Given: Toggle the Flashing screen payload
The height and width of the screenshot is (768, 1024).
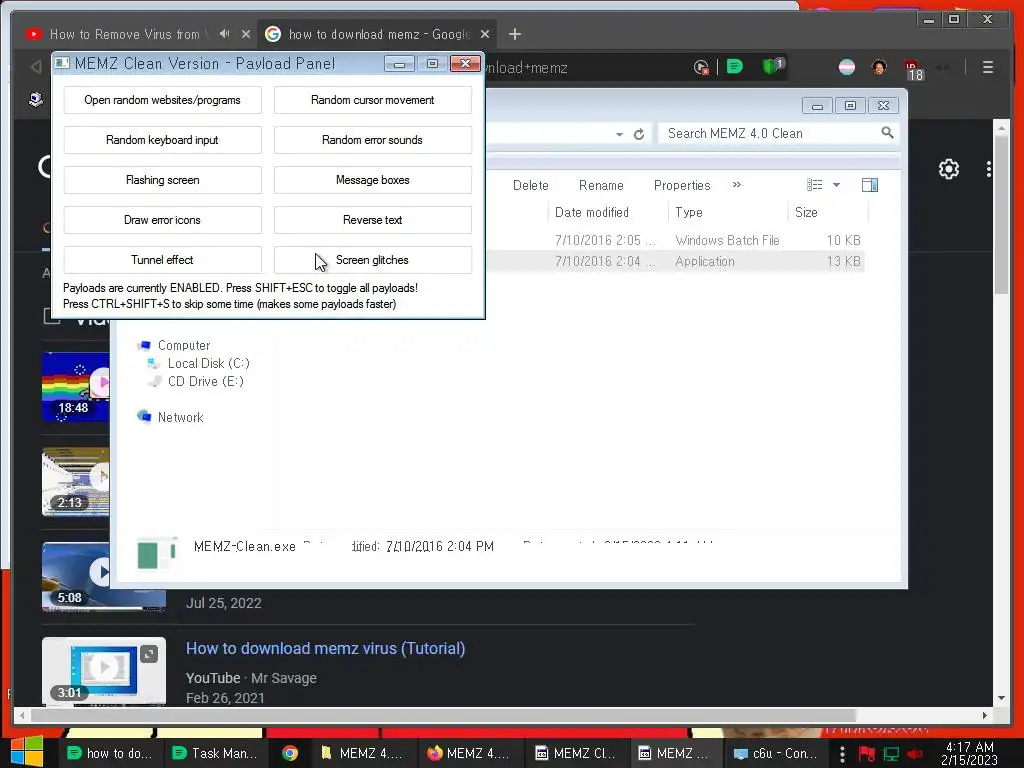Looking at the screenshot, I should pyautogui.click(x=163, y=180).
